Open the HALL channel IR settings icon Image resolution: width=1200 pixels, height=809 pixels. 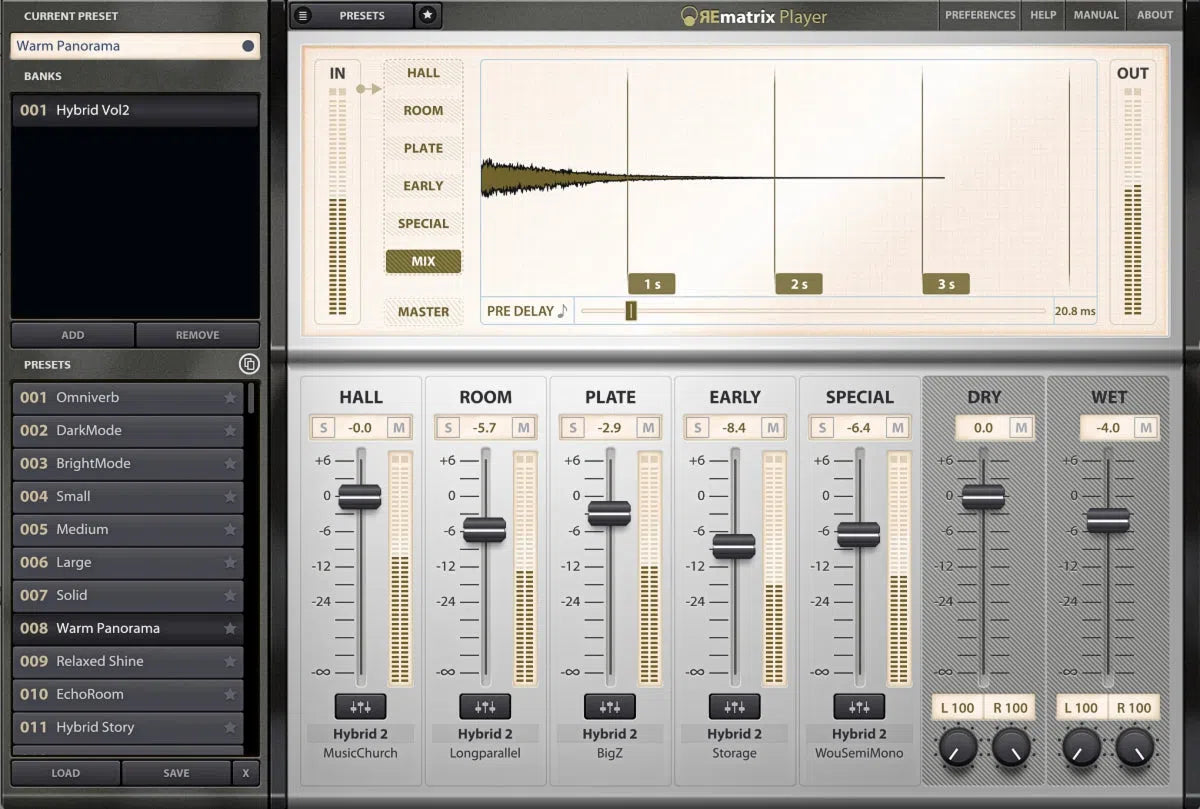pyautogui.click(x=360, y=706)
